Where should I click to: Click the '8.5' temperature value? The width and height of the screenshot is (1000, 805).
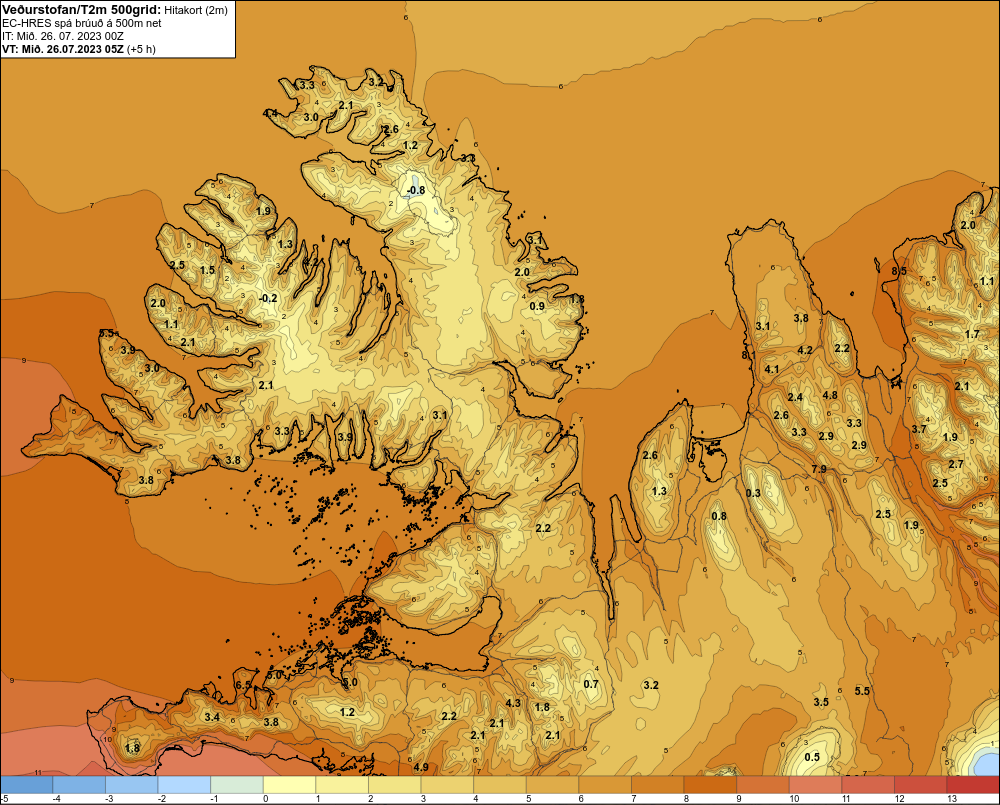point(899,271)
